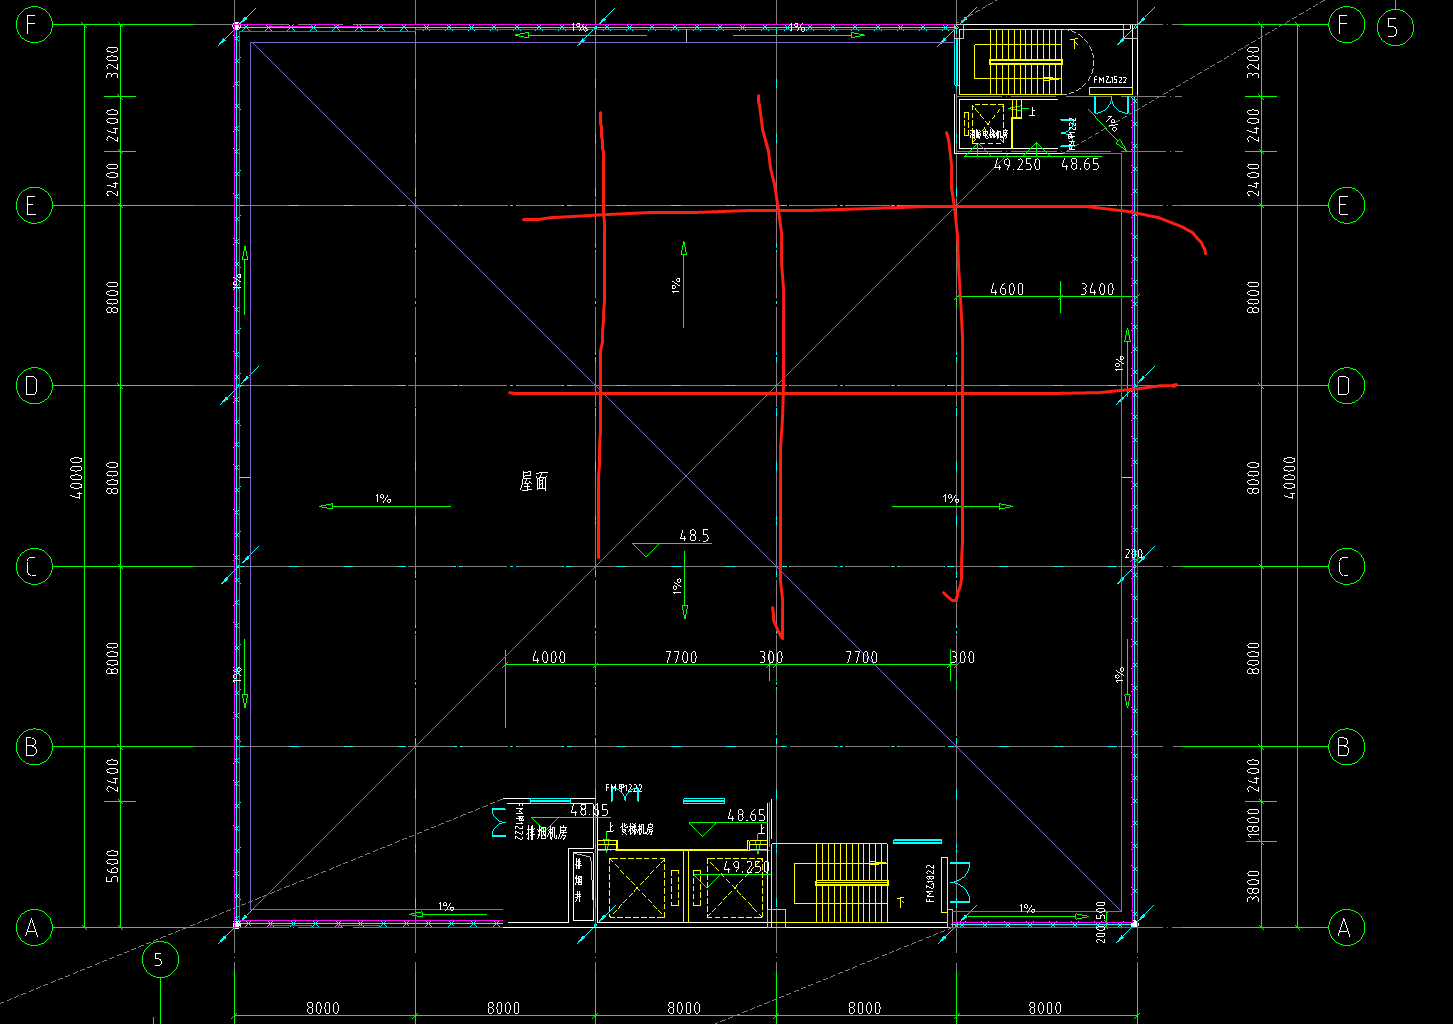Image resolution: width=1453 pixels, height=1024 pixels.
Task: Select grid bubble D on the right side
Action: (1344, 386)
